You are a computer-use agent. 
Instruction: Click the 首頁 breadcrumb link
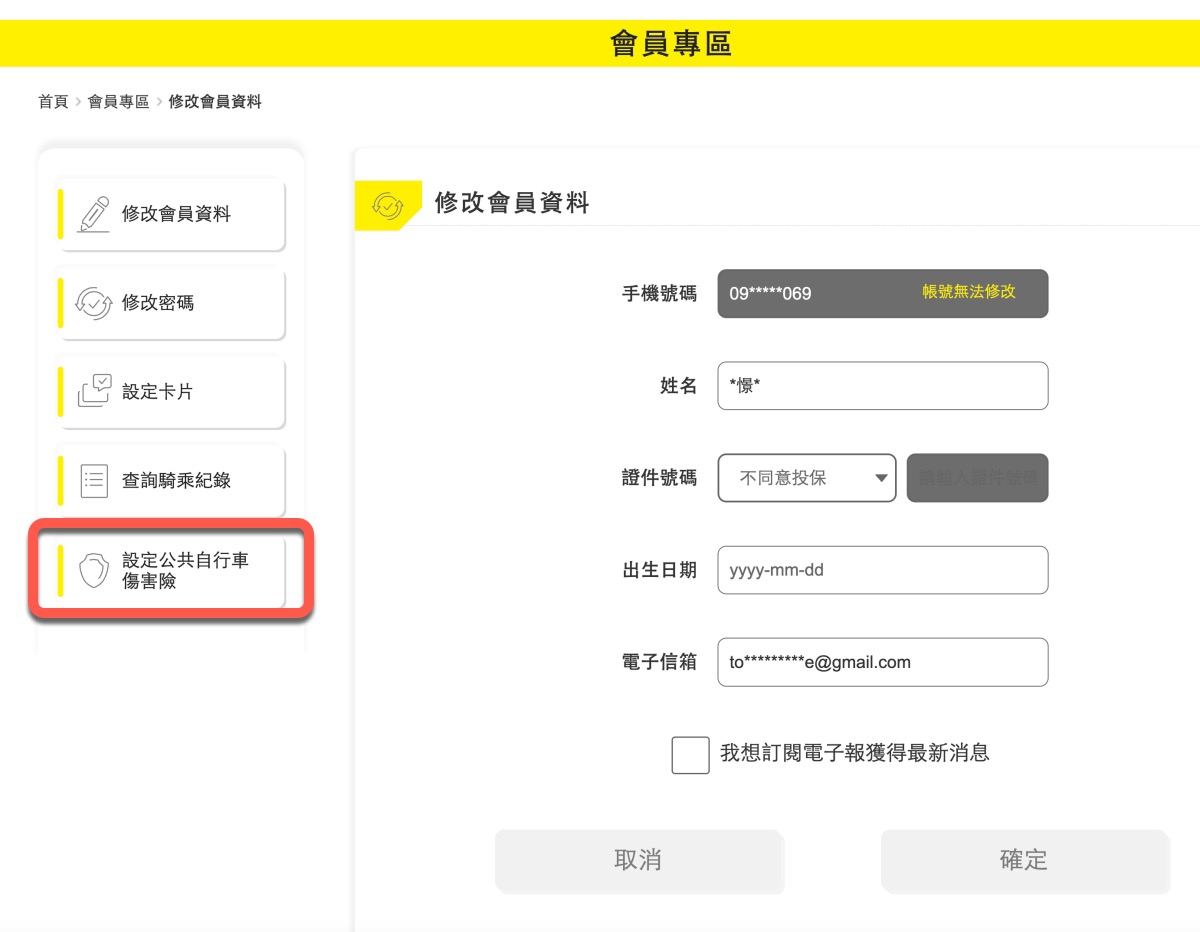pos(53,102)
